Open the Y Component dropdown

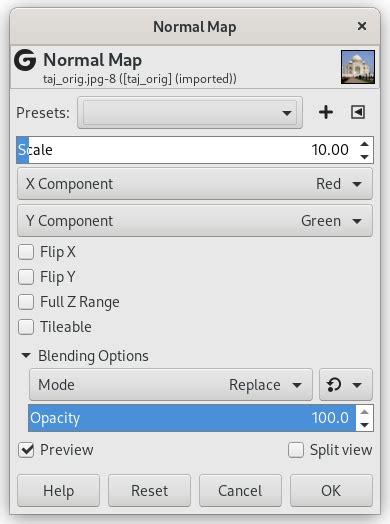coord(195,221)
